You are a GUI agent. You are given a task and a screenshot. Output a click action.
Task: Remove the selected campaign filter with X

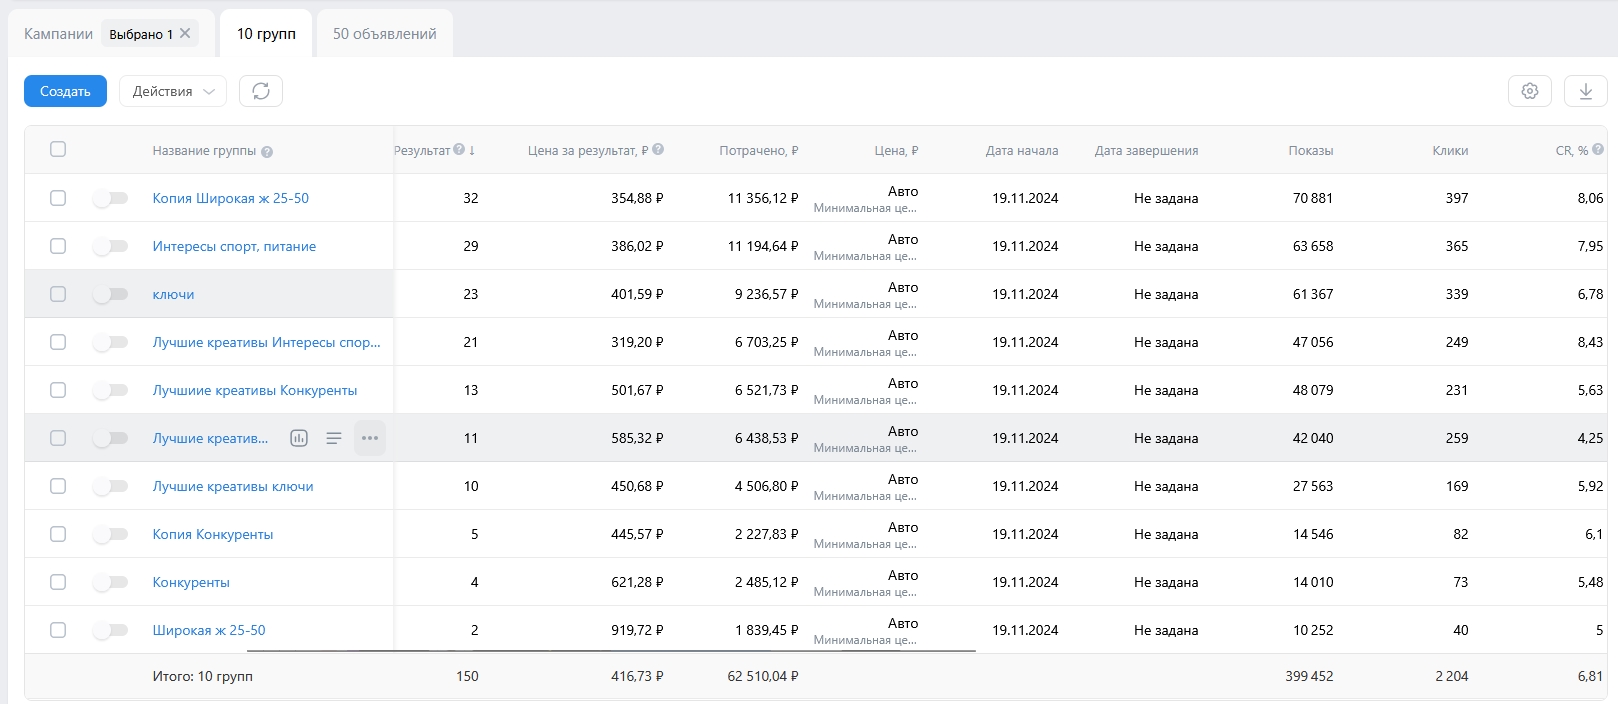(185, 33)
